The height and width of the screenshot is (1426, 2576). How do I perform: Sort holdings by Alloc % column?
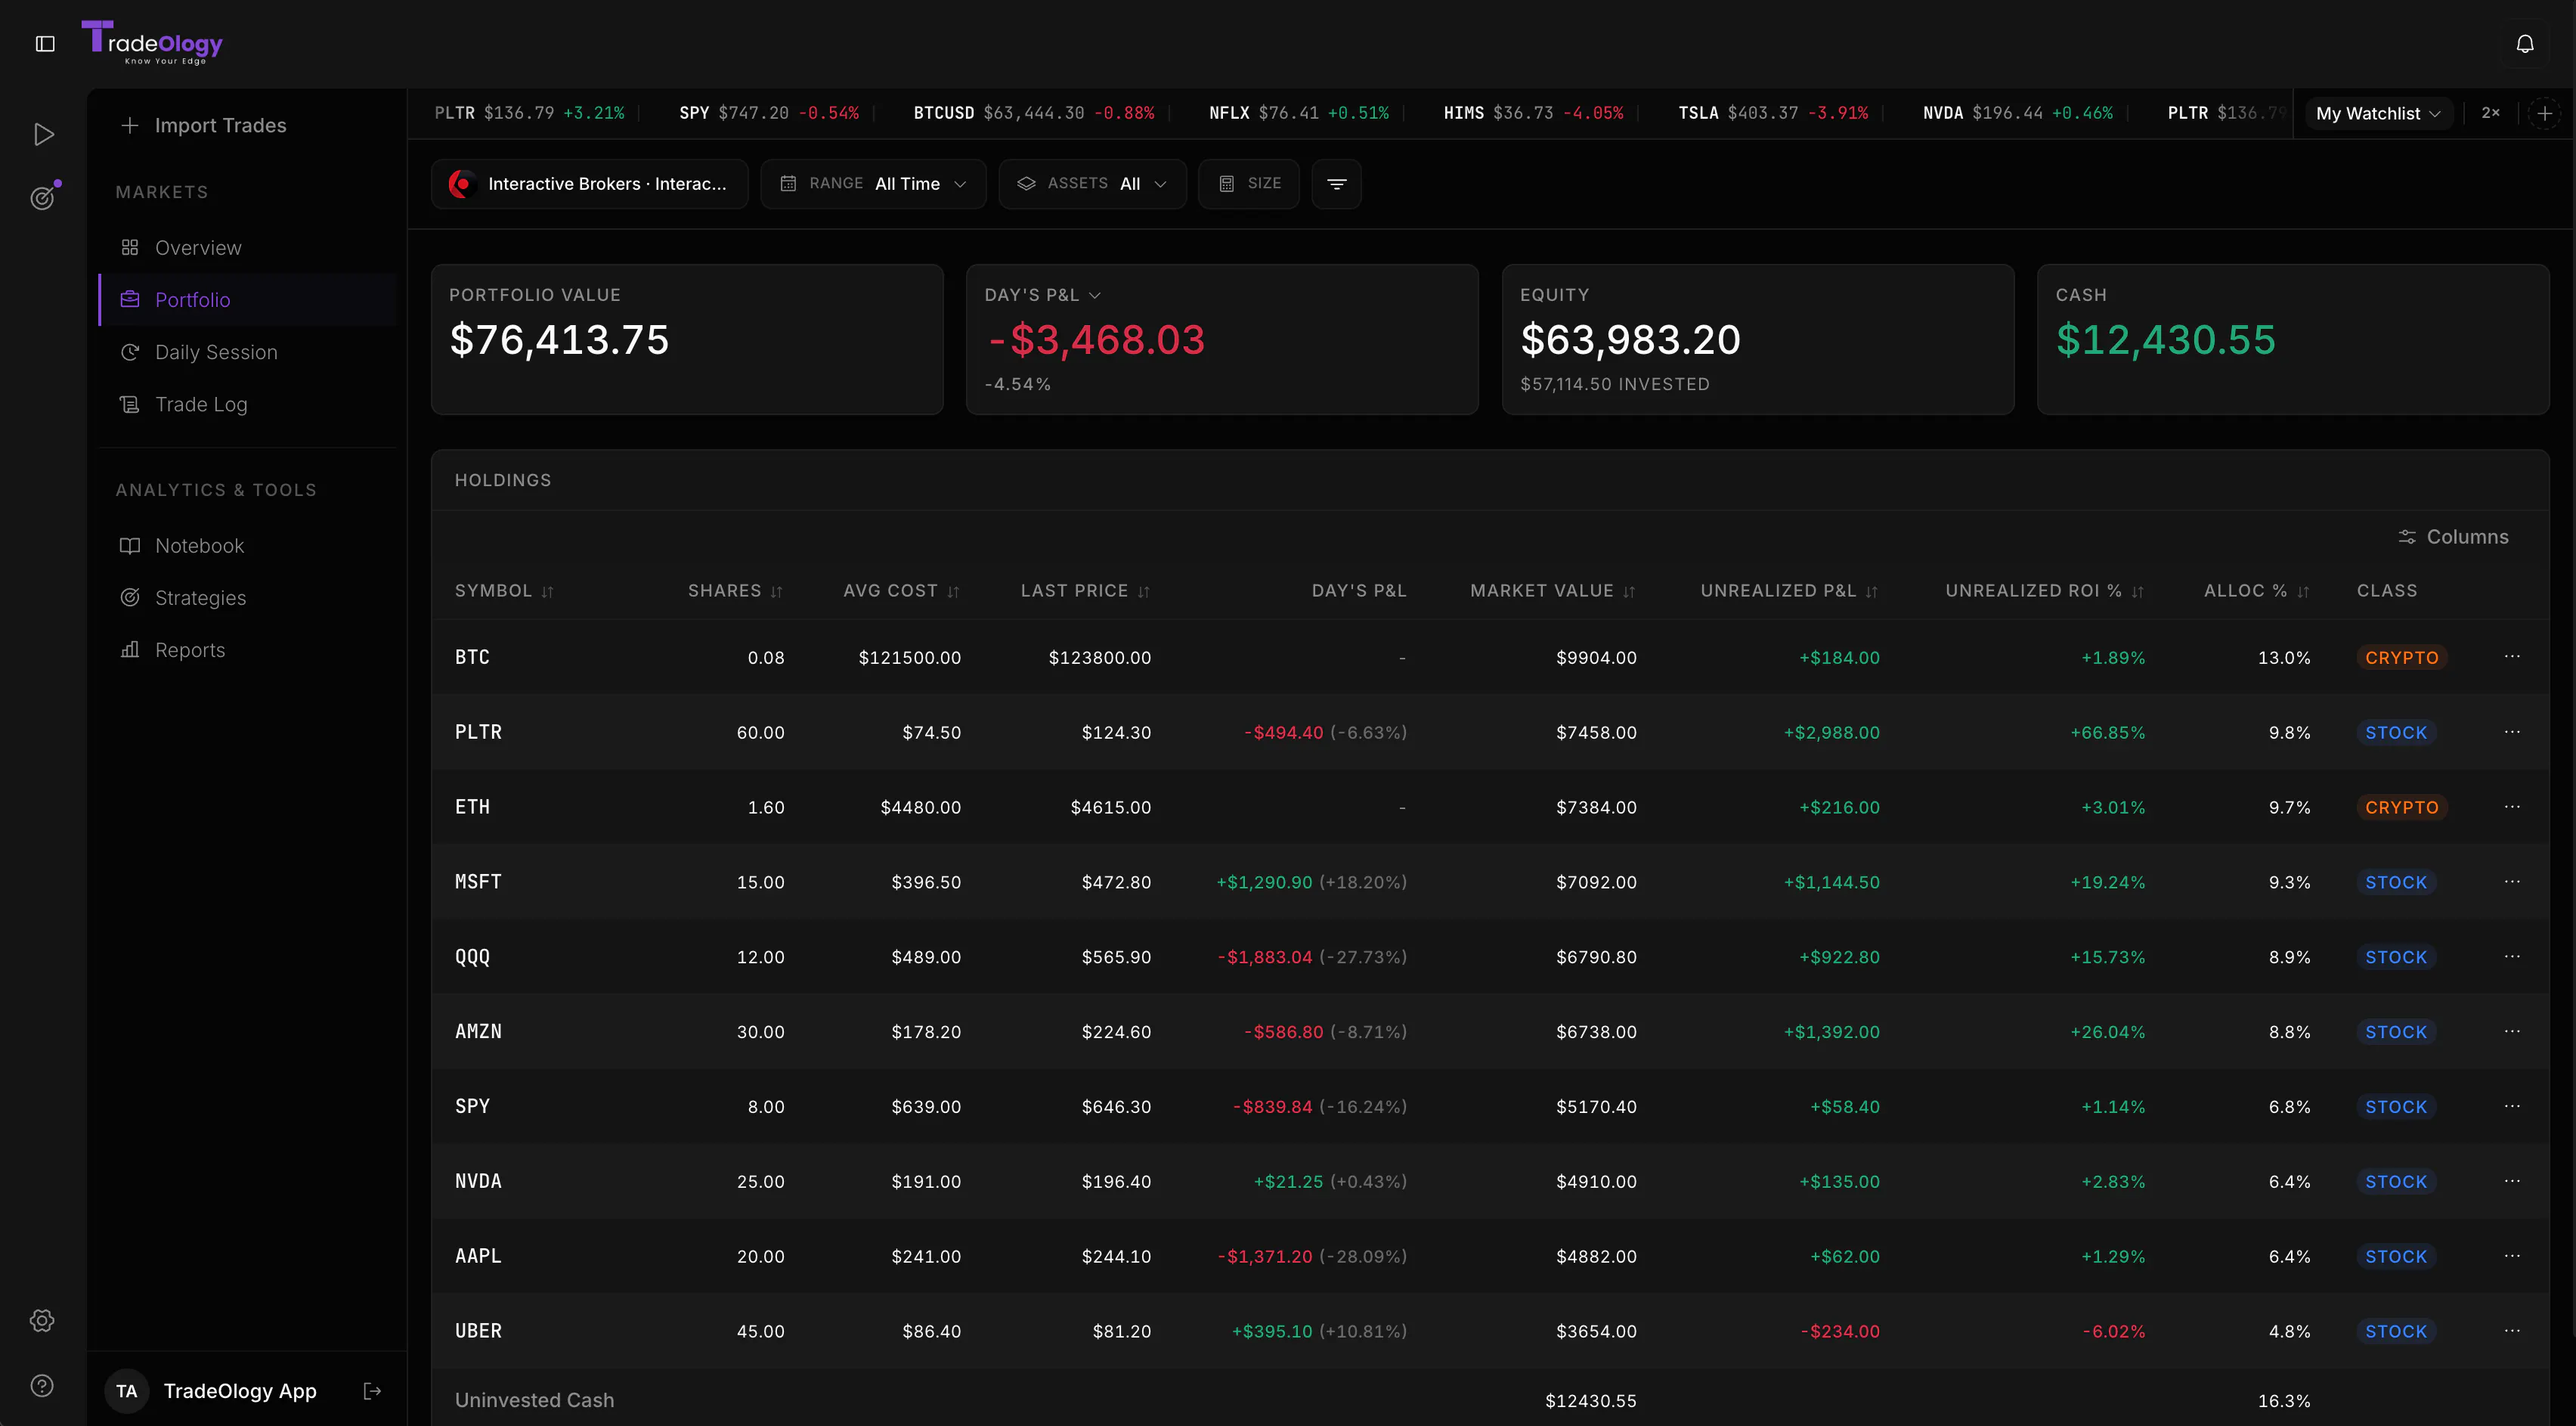[x=2256, y=591]
